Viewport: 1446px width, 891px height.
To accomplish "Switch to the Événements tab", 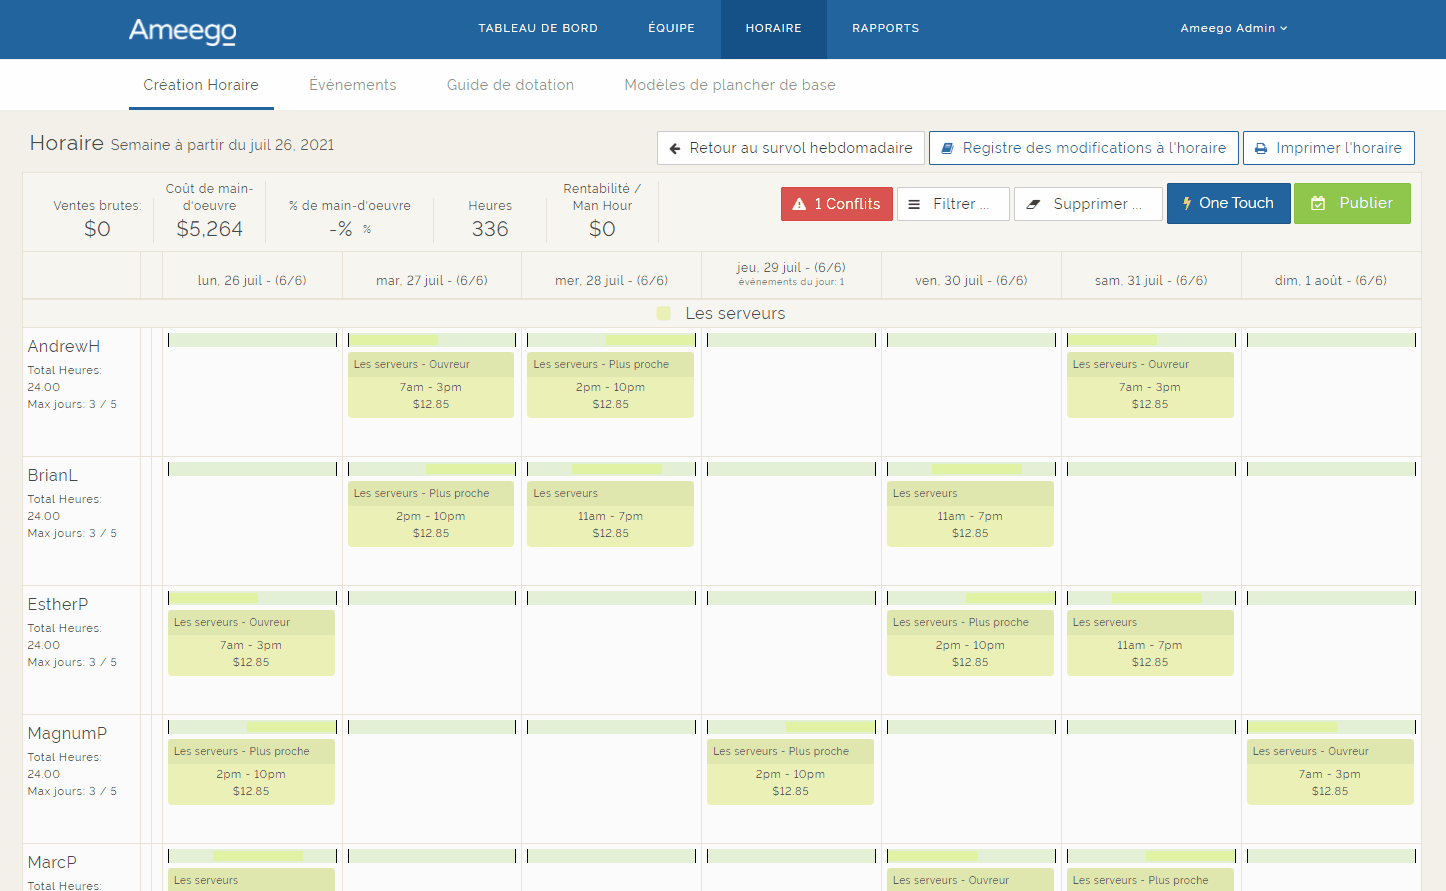I will [x=352, y=85].
